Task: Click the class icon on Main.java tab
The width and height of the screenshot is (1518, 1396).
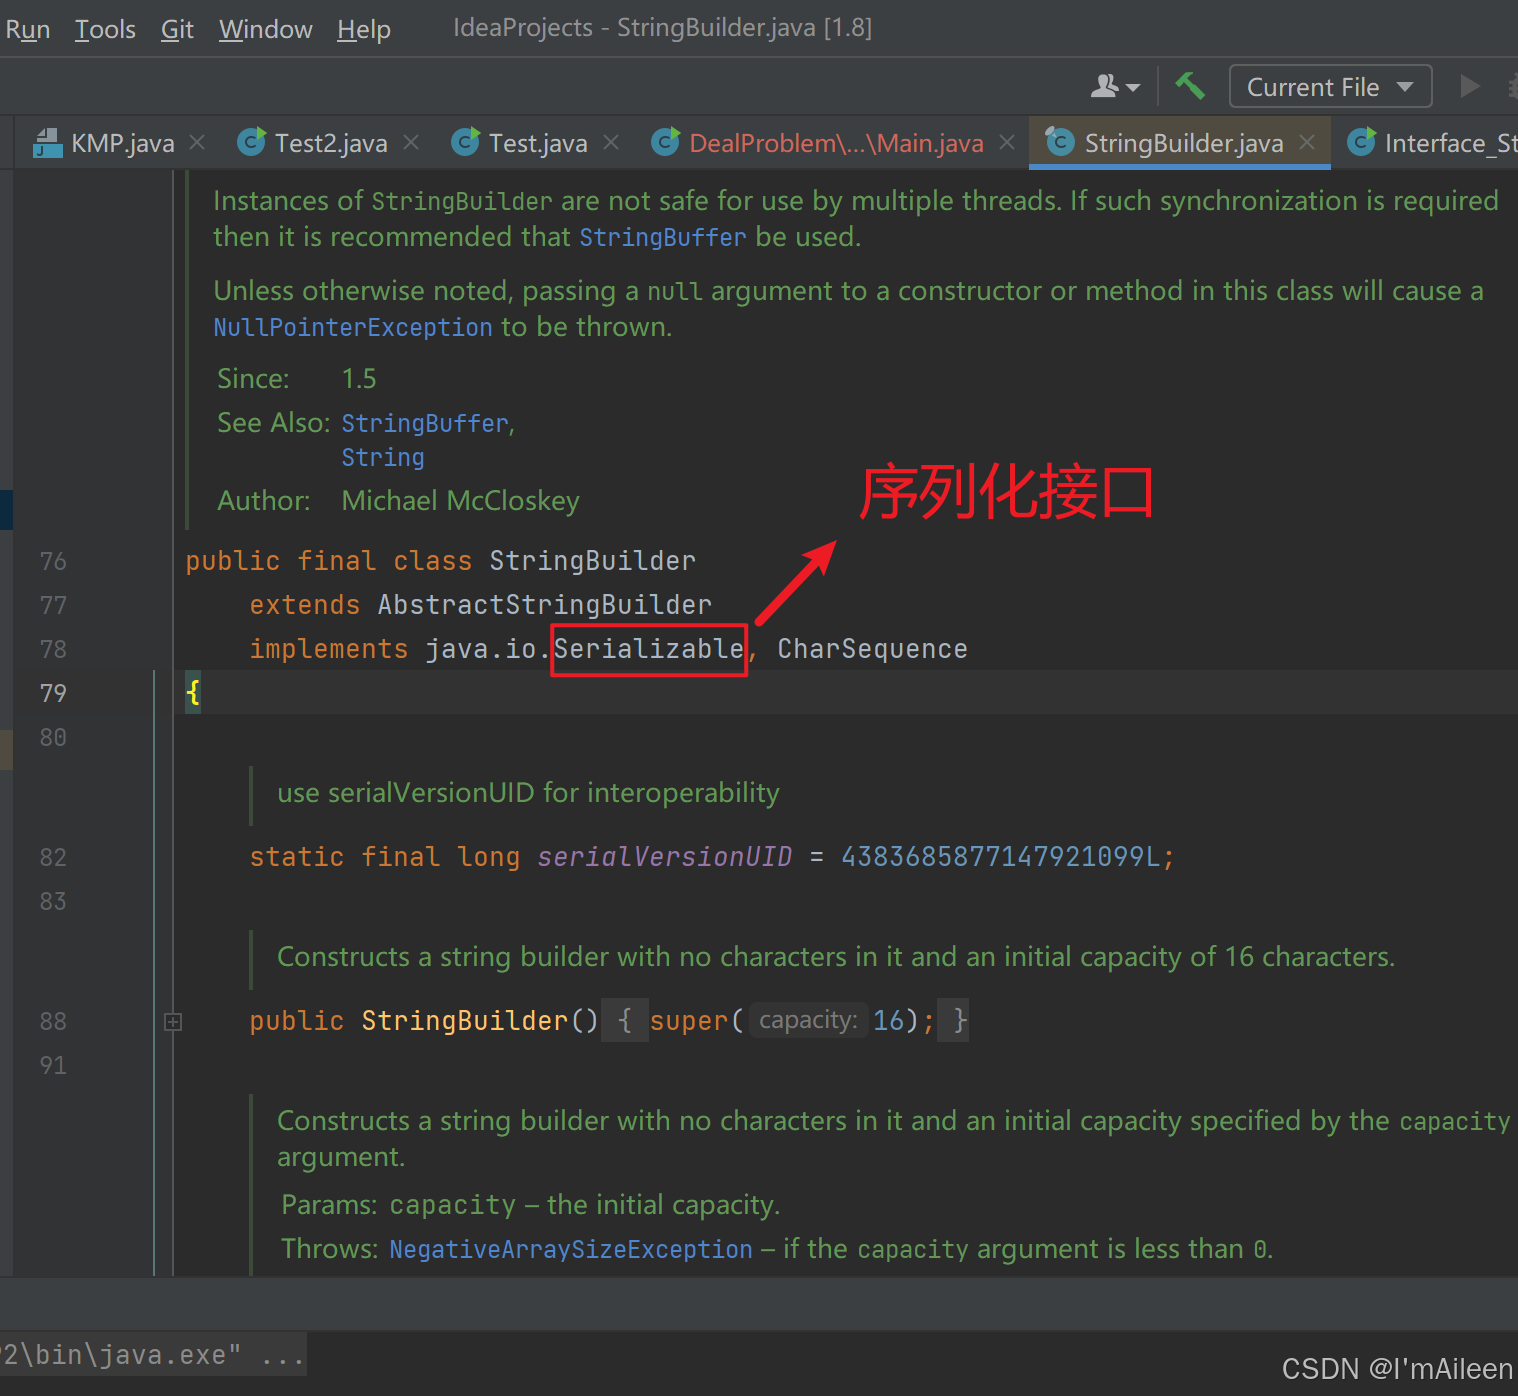Action: coord(666,142)
